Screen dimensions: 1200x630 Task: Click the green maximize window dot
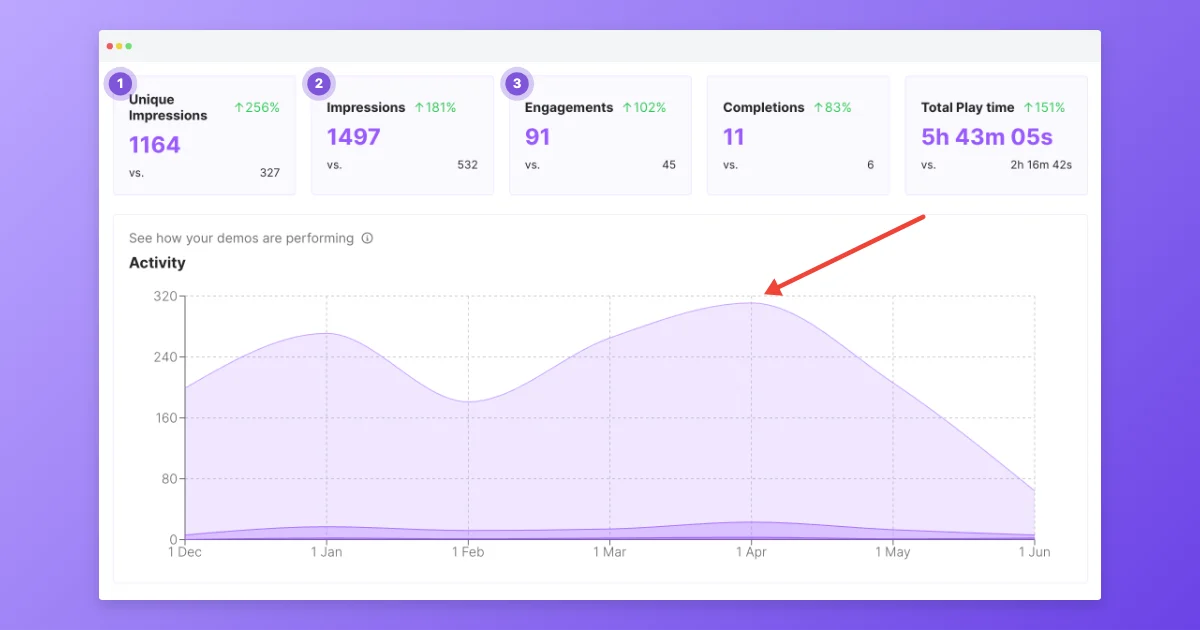click(128, 46)
